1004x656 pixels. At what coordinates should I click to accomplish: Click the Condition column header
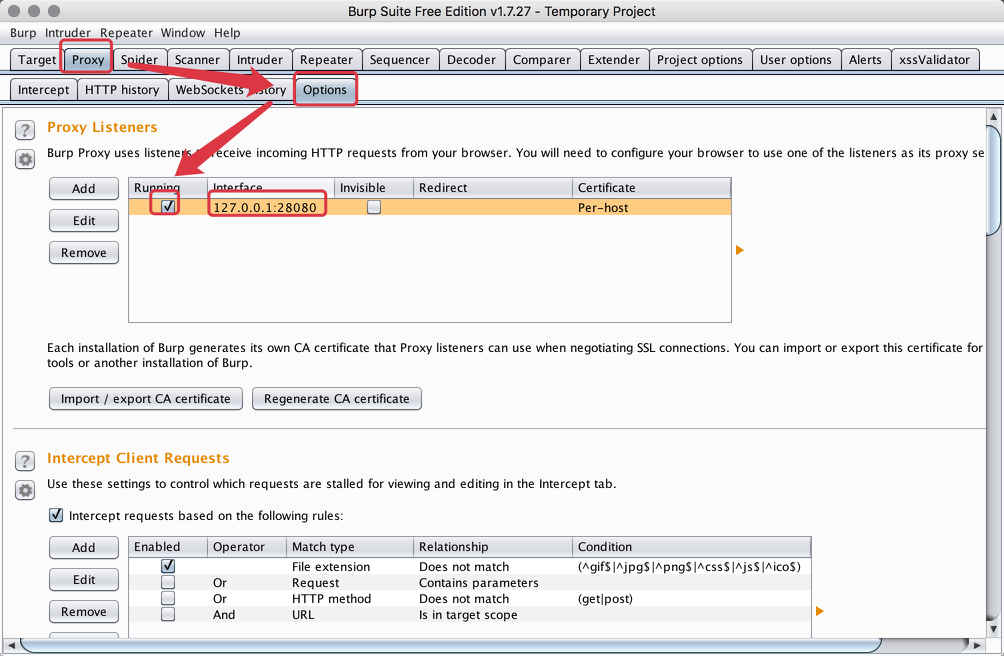coord(692,547)
